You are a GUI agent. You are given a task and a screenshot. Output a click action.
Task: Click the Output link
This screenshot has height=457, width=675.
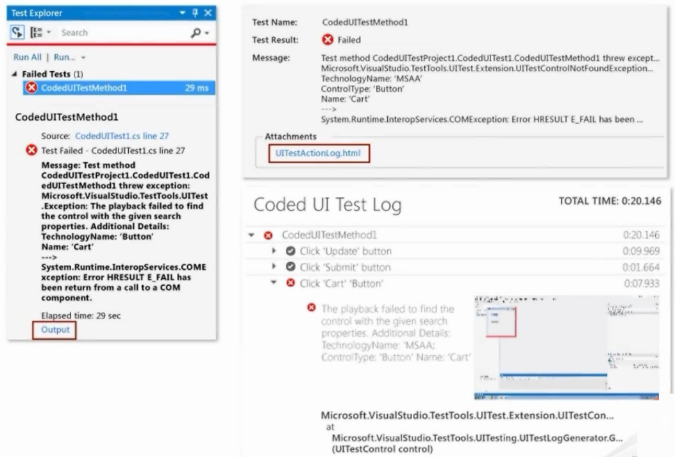[55, 330]
